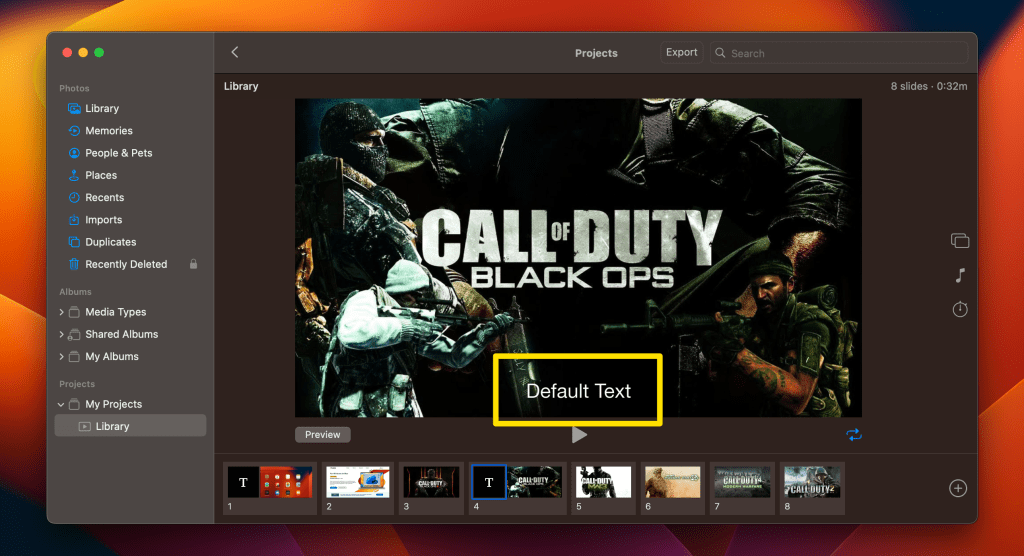Click the lock icon beside Recently Deleted
Image resolution: width=1024 pixels, height=556 pixels.
point(193,264)
